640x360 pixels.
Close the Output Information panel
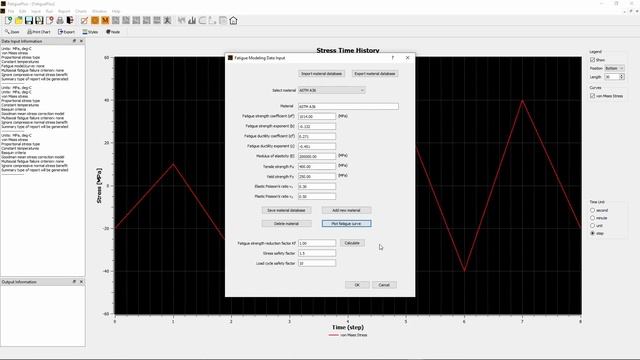81,282
